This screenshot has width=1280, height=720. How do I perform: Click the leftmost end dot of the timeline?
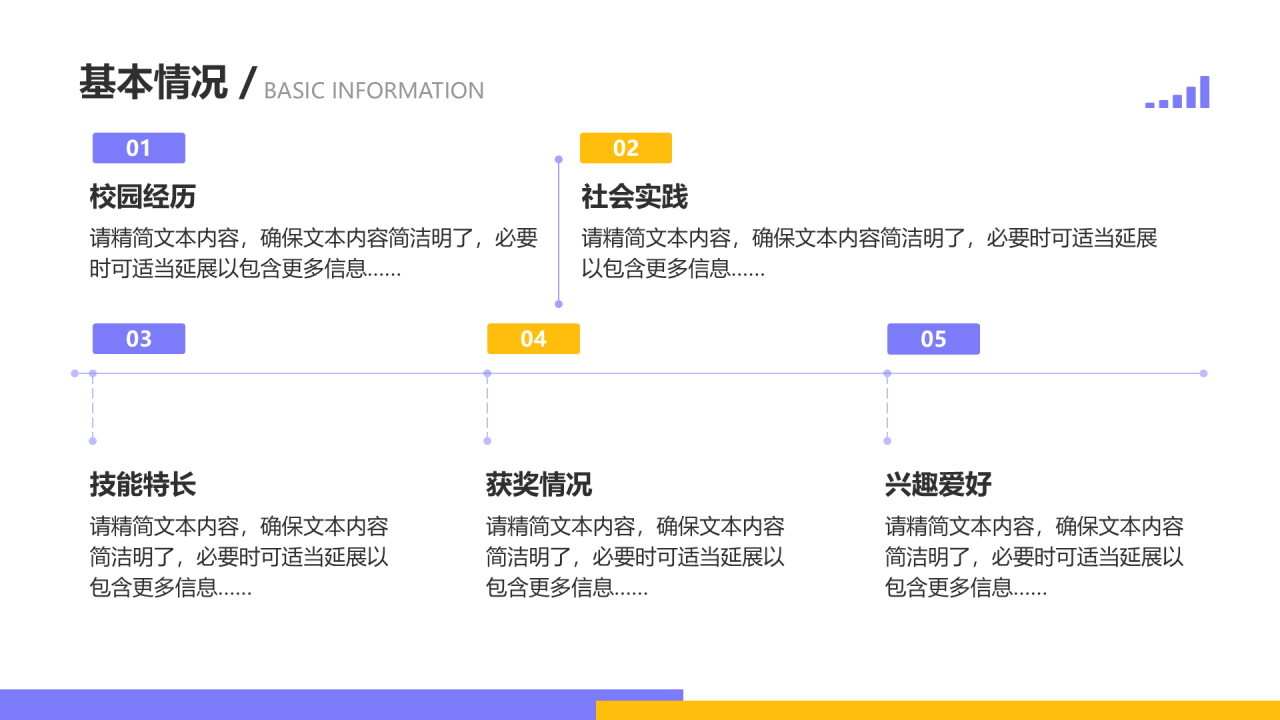tap(75, 373)
